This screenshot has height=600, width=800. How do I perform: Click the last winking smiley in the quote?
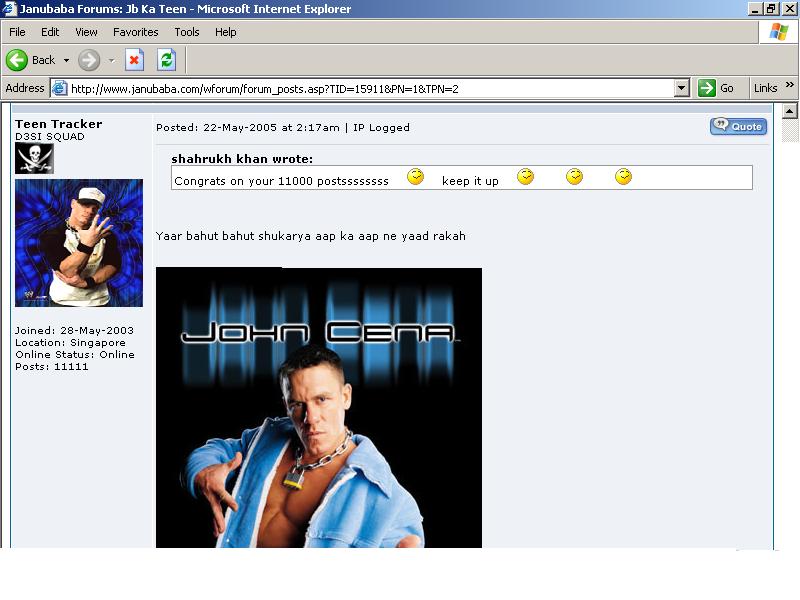click(x=623, y=177)
